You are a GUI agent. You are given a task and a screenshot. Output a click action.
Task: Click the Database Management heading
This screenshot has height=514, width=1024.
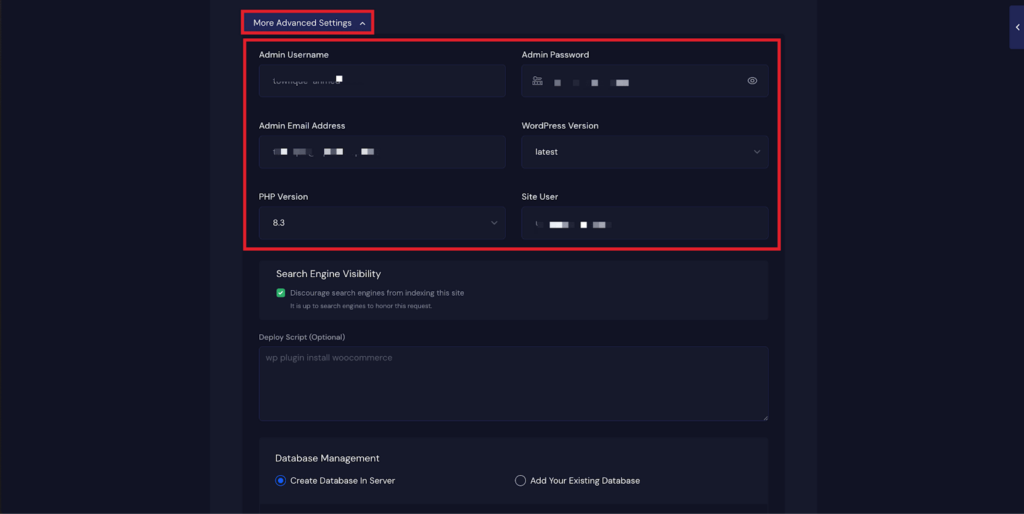click(327, 458)
